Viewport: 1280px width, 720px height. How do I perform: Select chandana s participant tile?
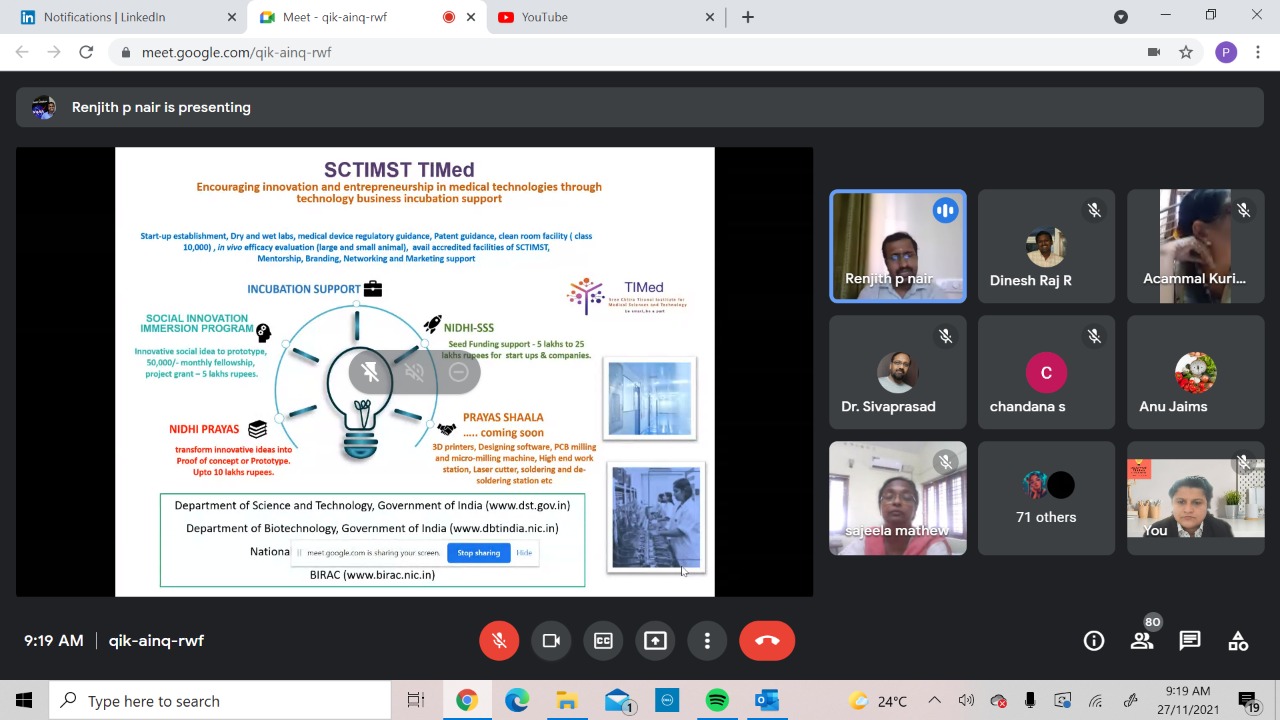coord(1046,372)
